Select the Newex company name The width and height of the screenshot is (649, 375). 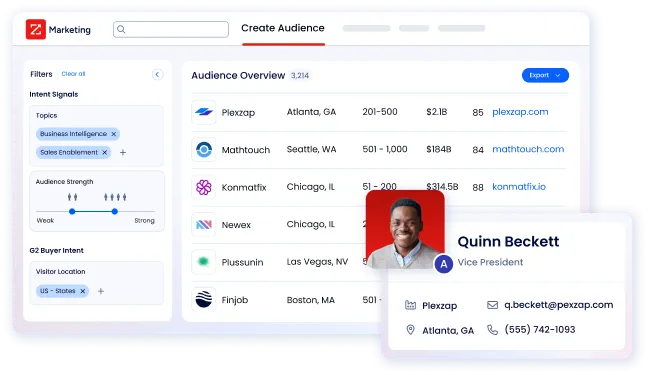236,225
